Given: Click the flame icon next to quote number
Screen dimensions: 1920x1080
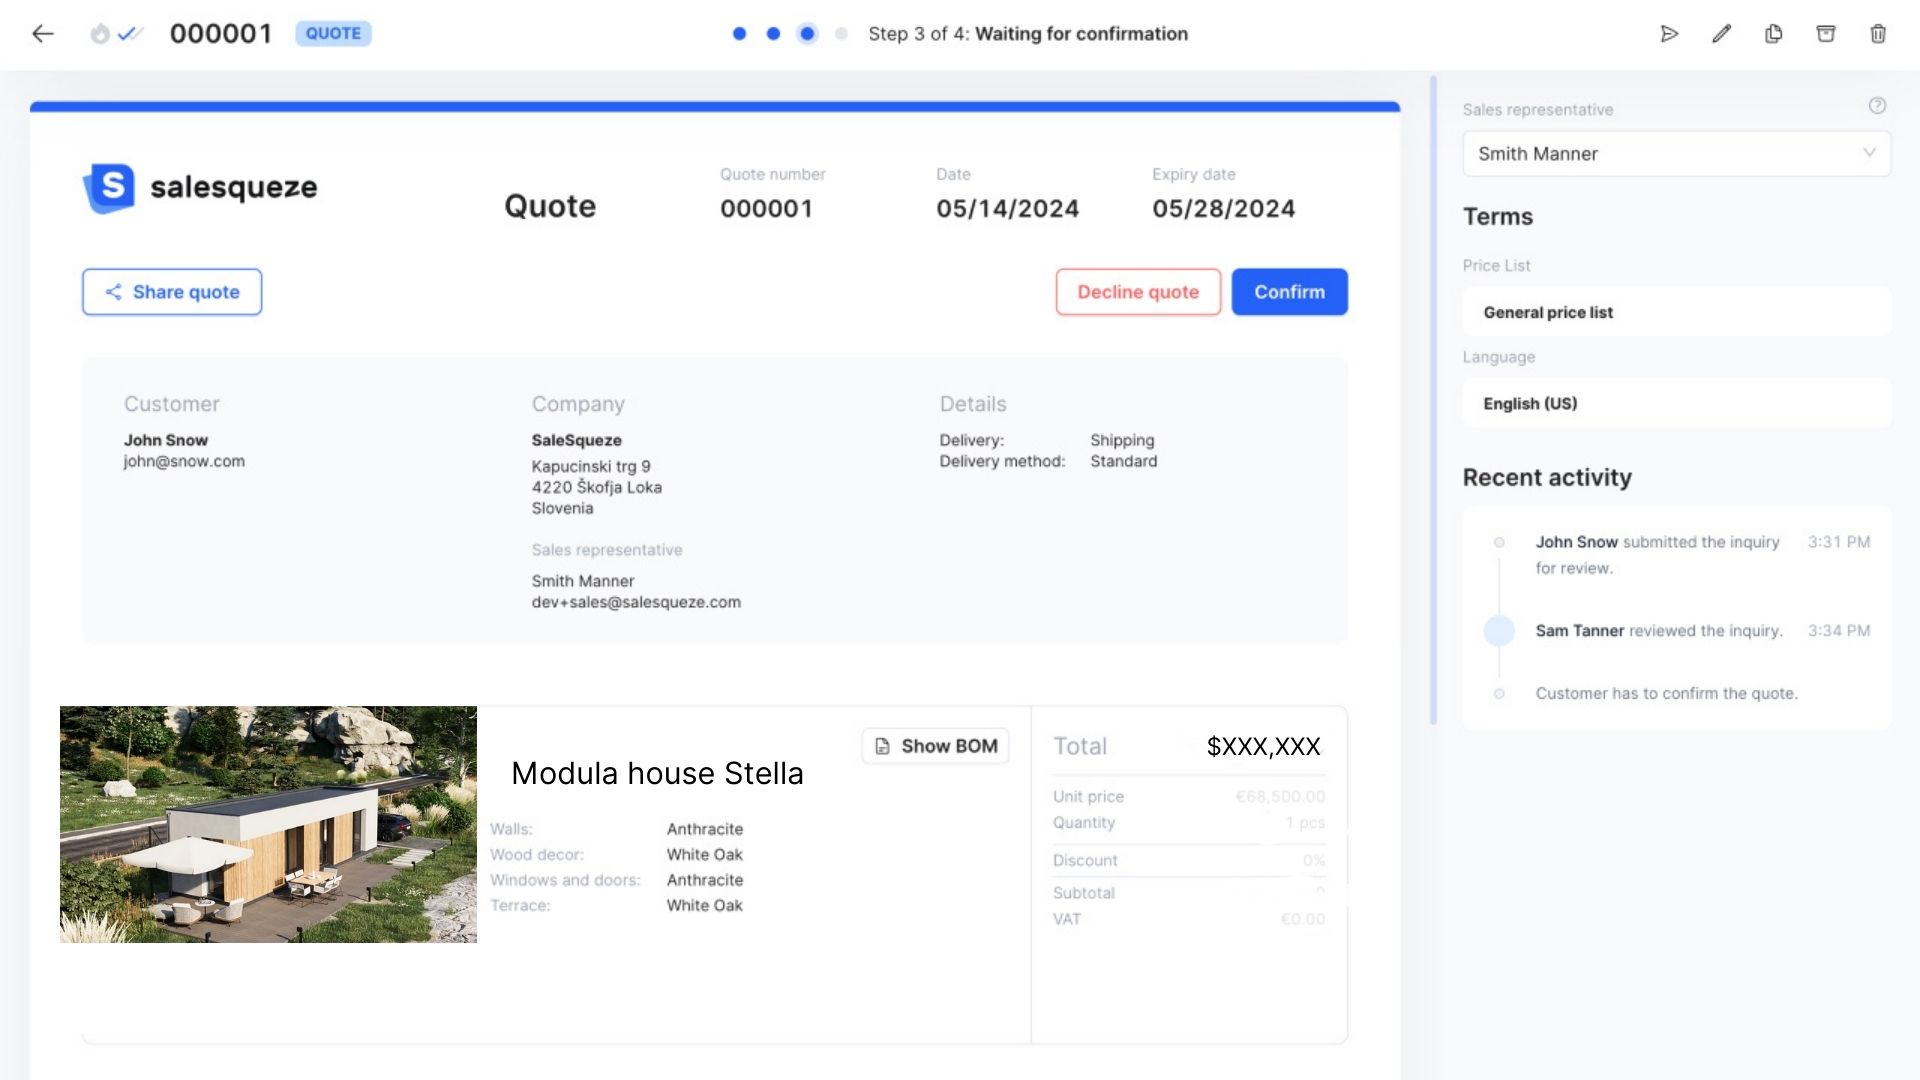Looking at the screenshot, I should click(100, 34).
